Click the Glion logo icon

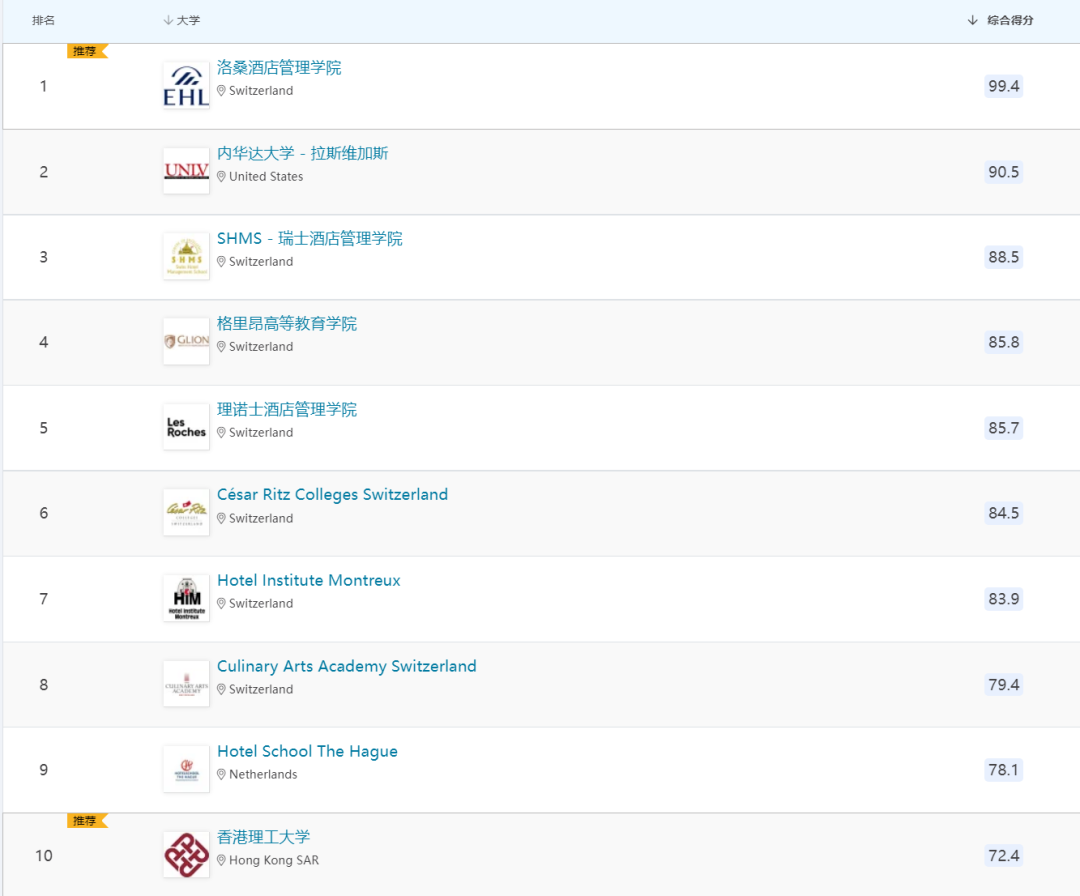186,342
